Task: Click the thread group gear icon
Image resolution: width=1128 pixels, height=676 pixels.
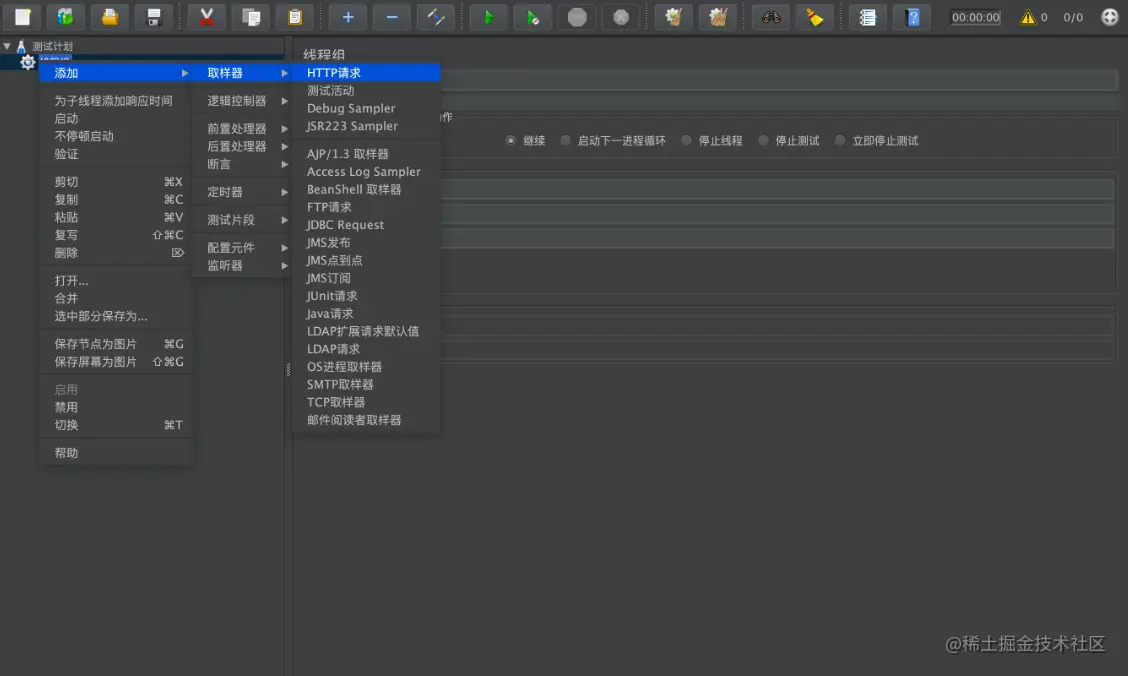Action: (x=27, y=63)
